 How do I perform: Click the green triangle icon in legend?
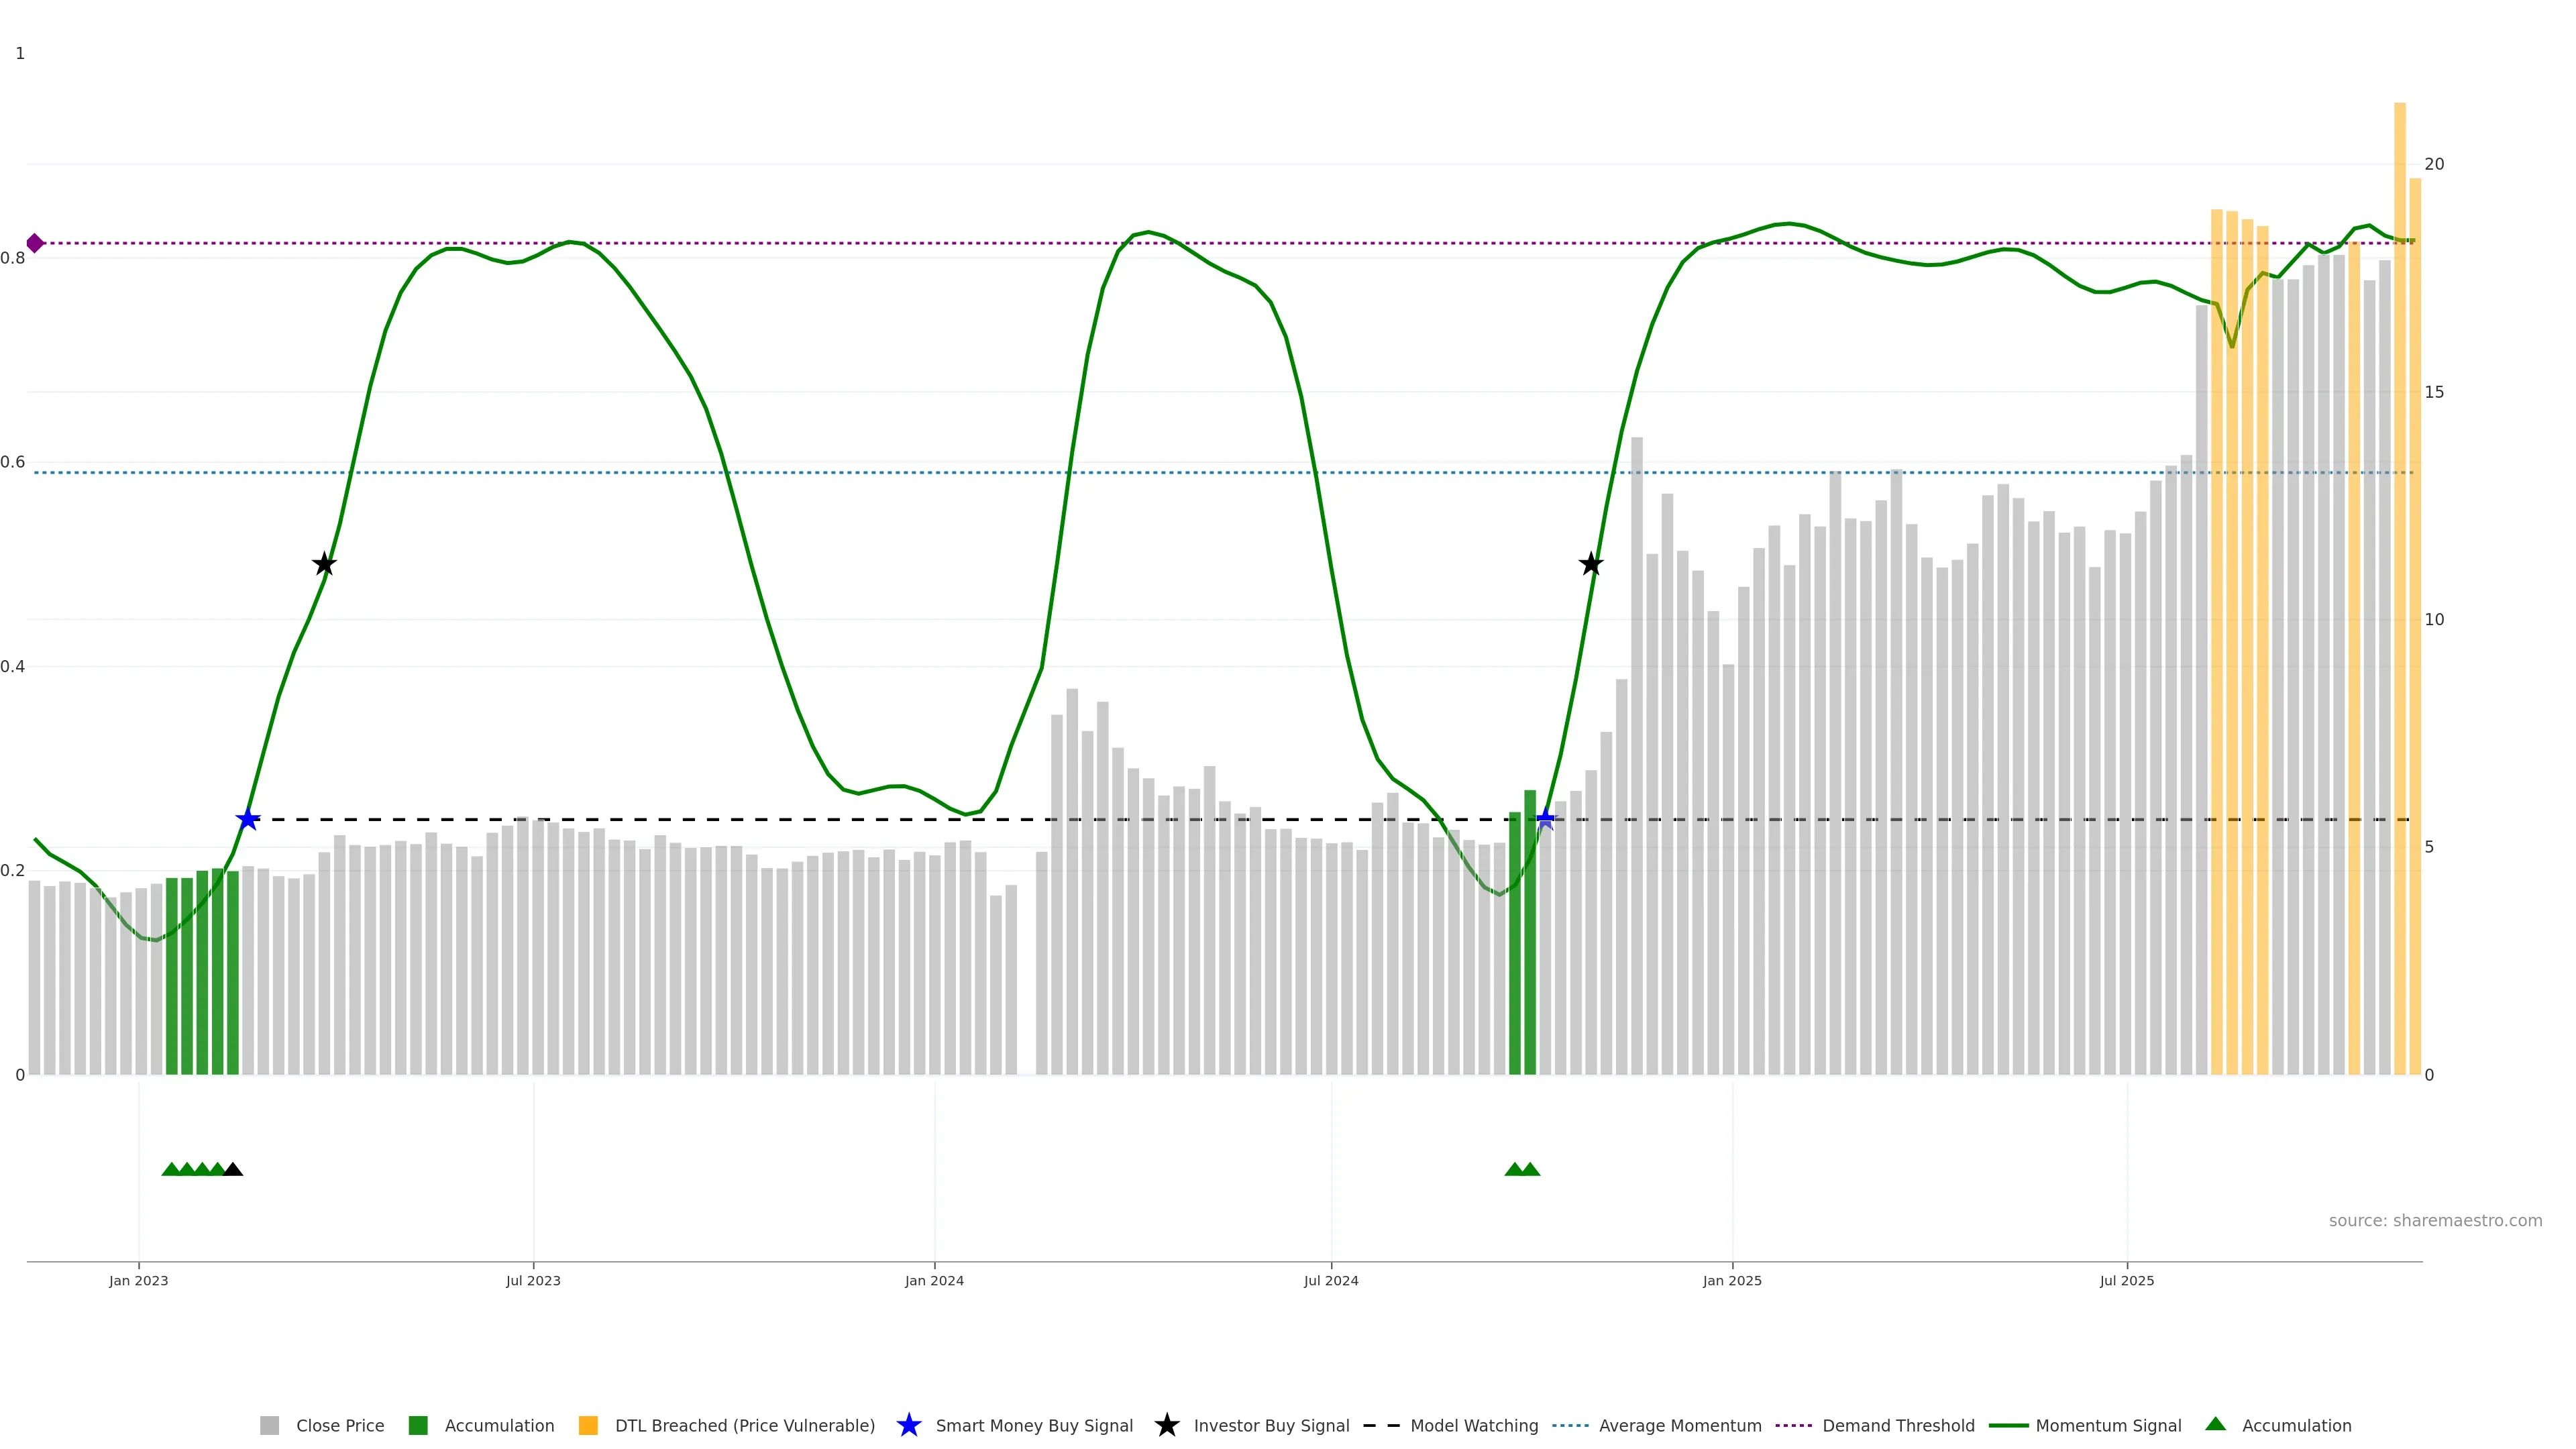point(2216,1425)
